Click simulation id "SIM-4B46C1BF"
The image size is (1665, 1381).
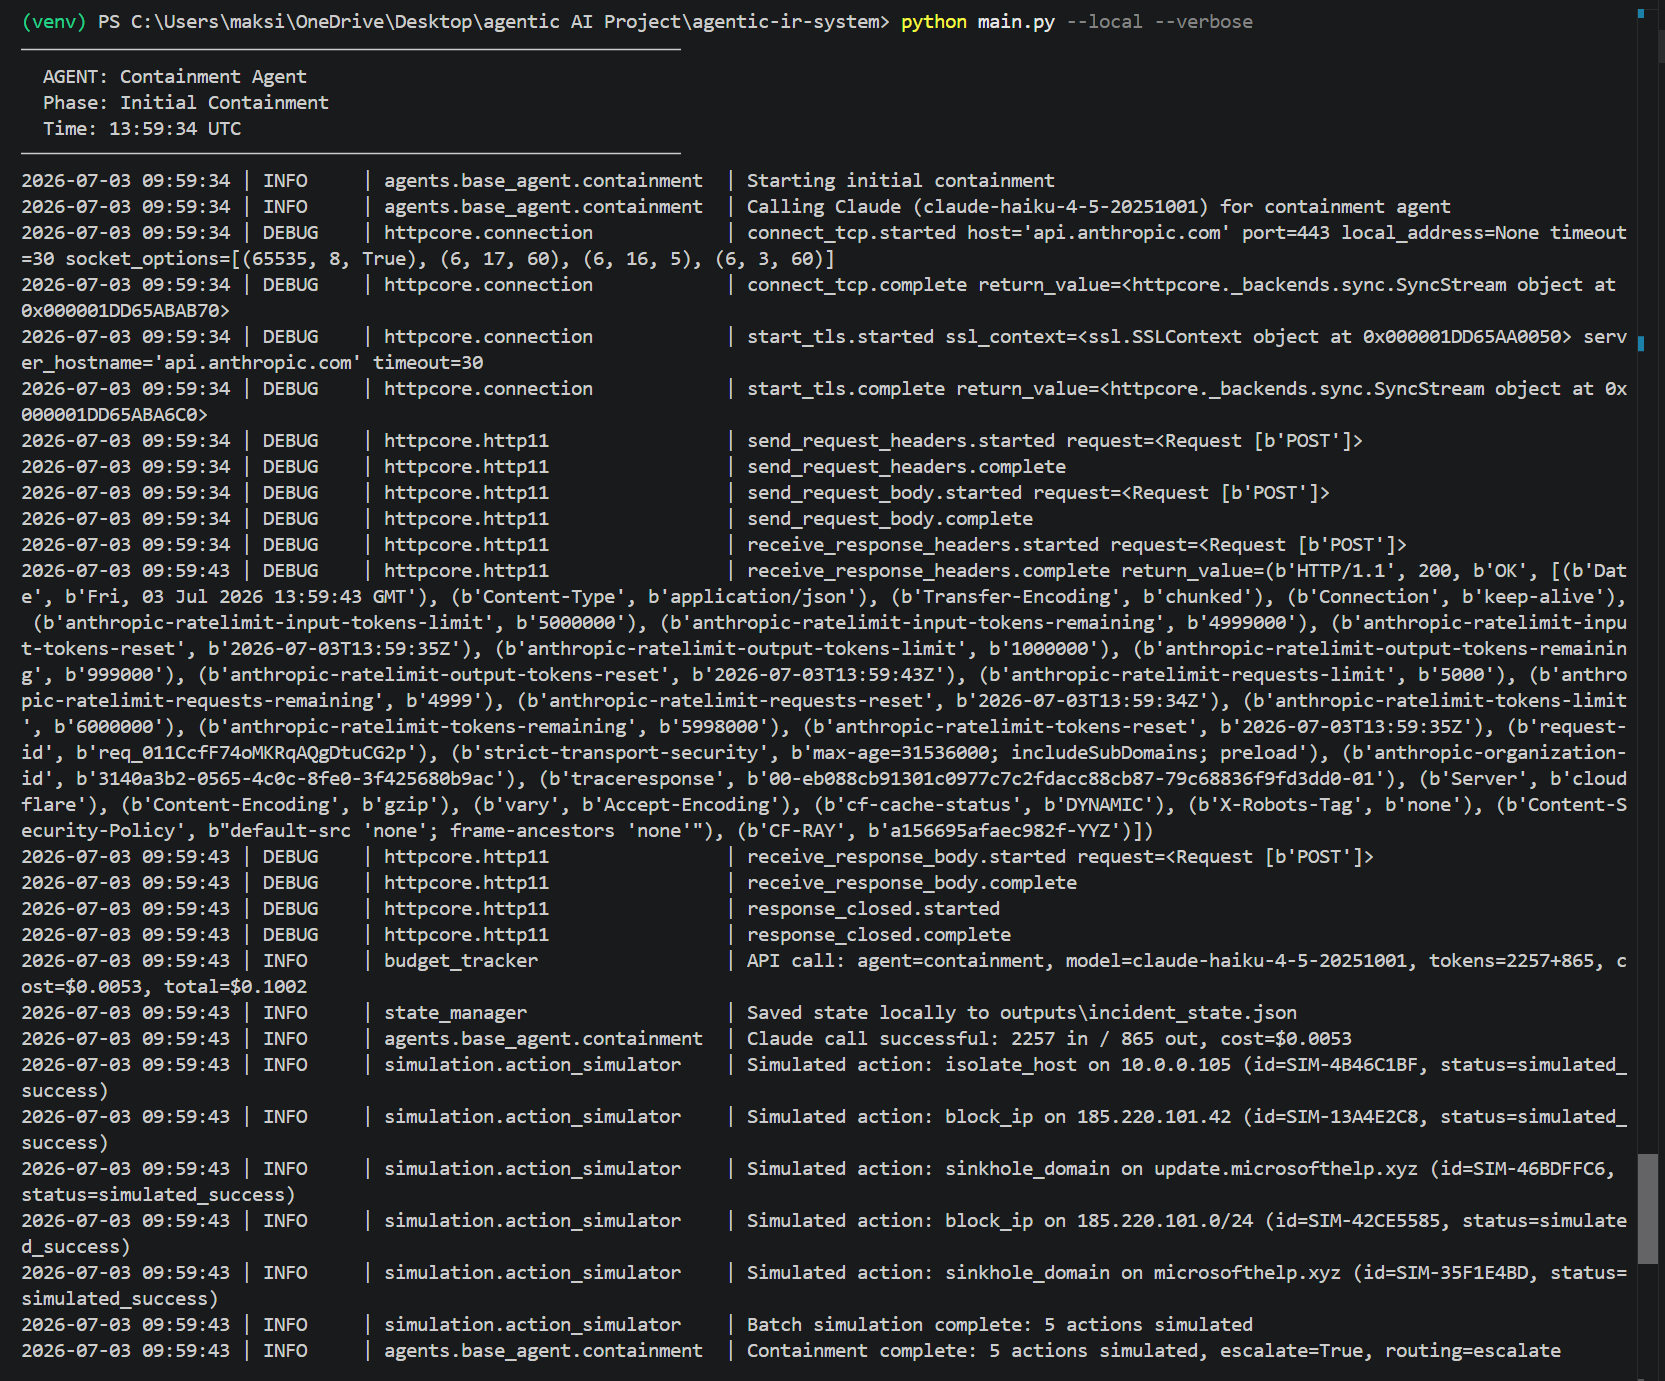1352,1065
